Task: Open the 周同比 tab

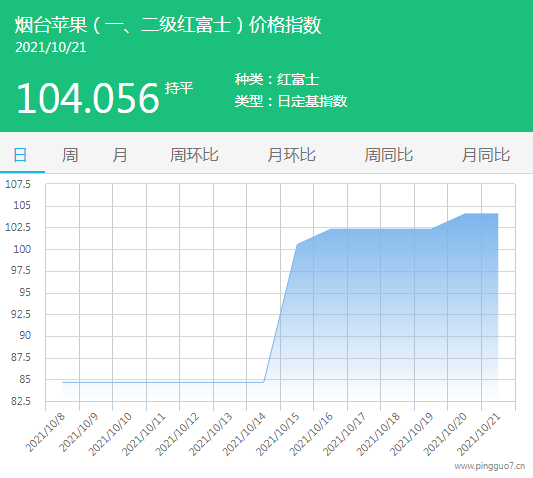Action: (389, 155)
